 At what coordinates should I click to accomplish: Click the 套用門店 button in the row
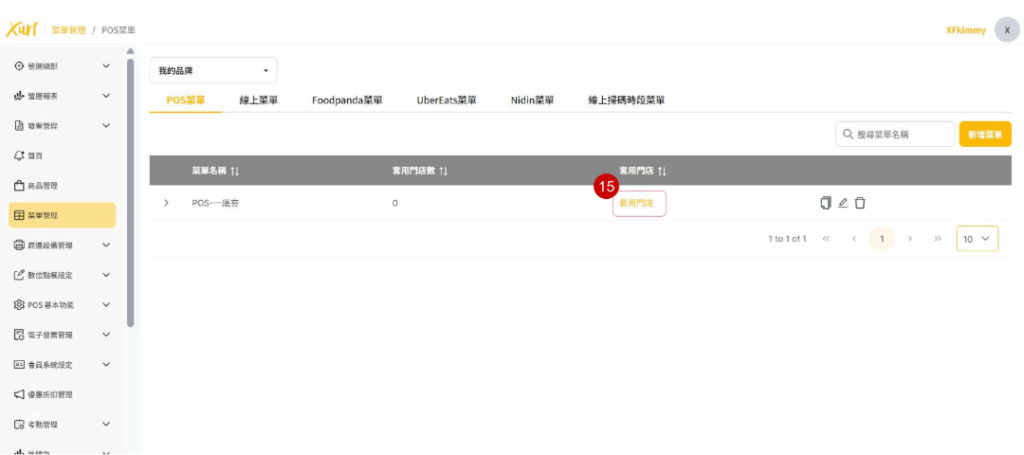(639, 203)
